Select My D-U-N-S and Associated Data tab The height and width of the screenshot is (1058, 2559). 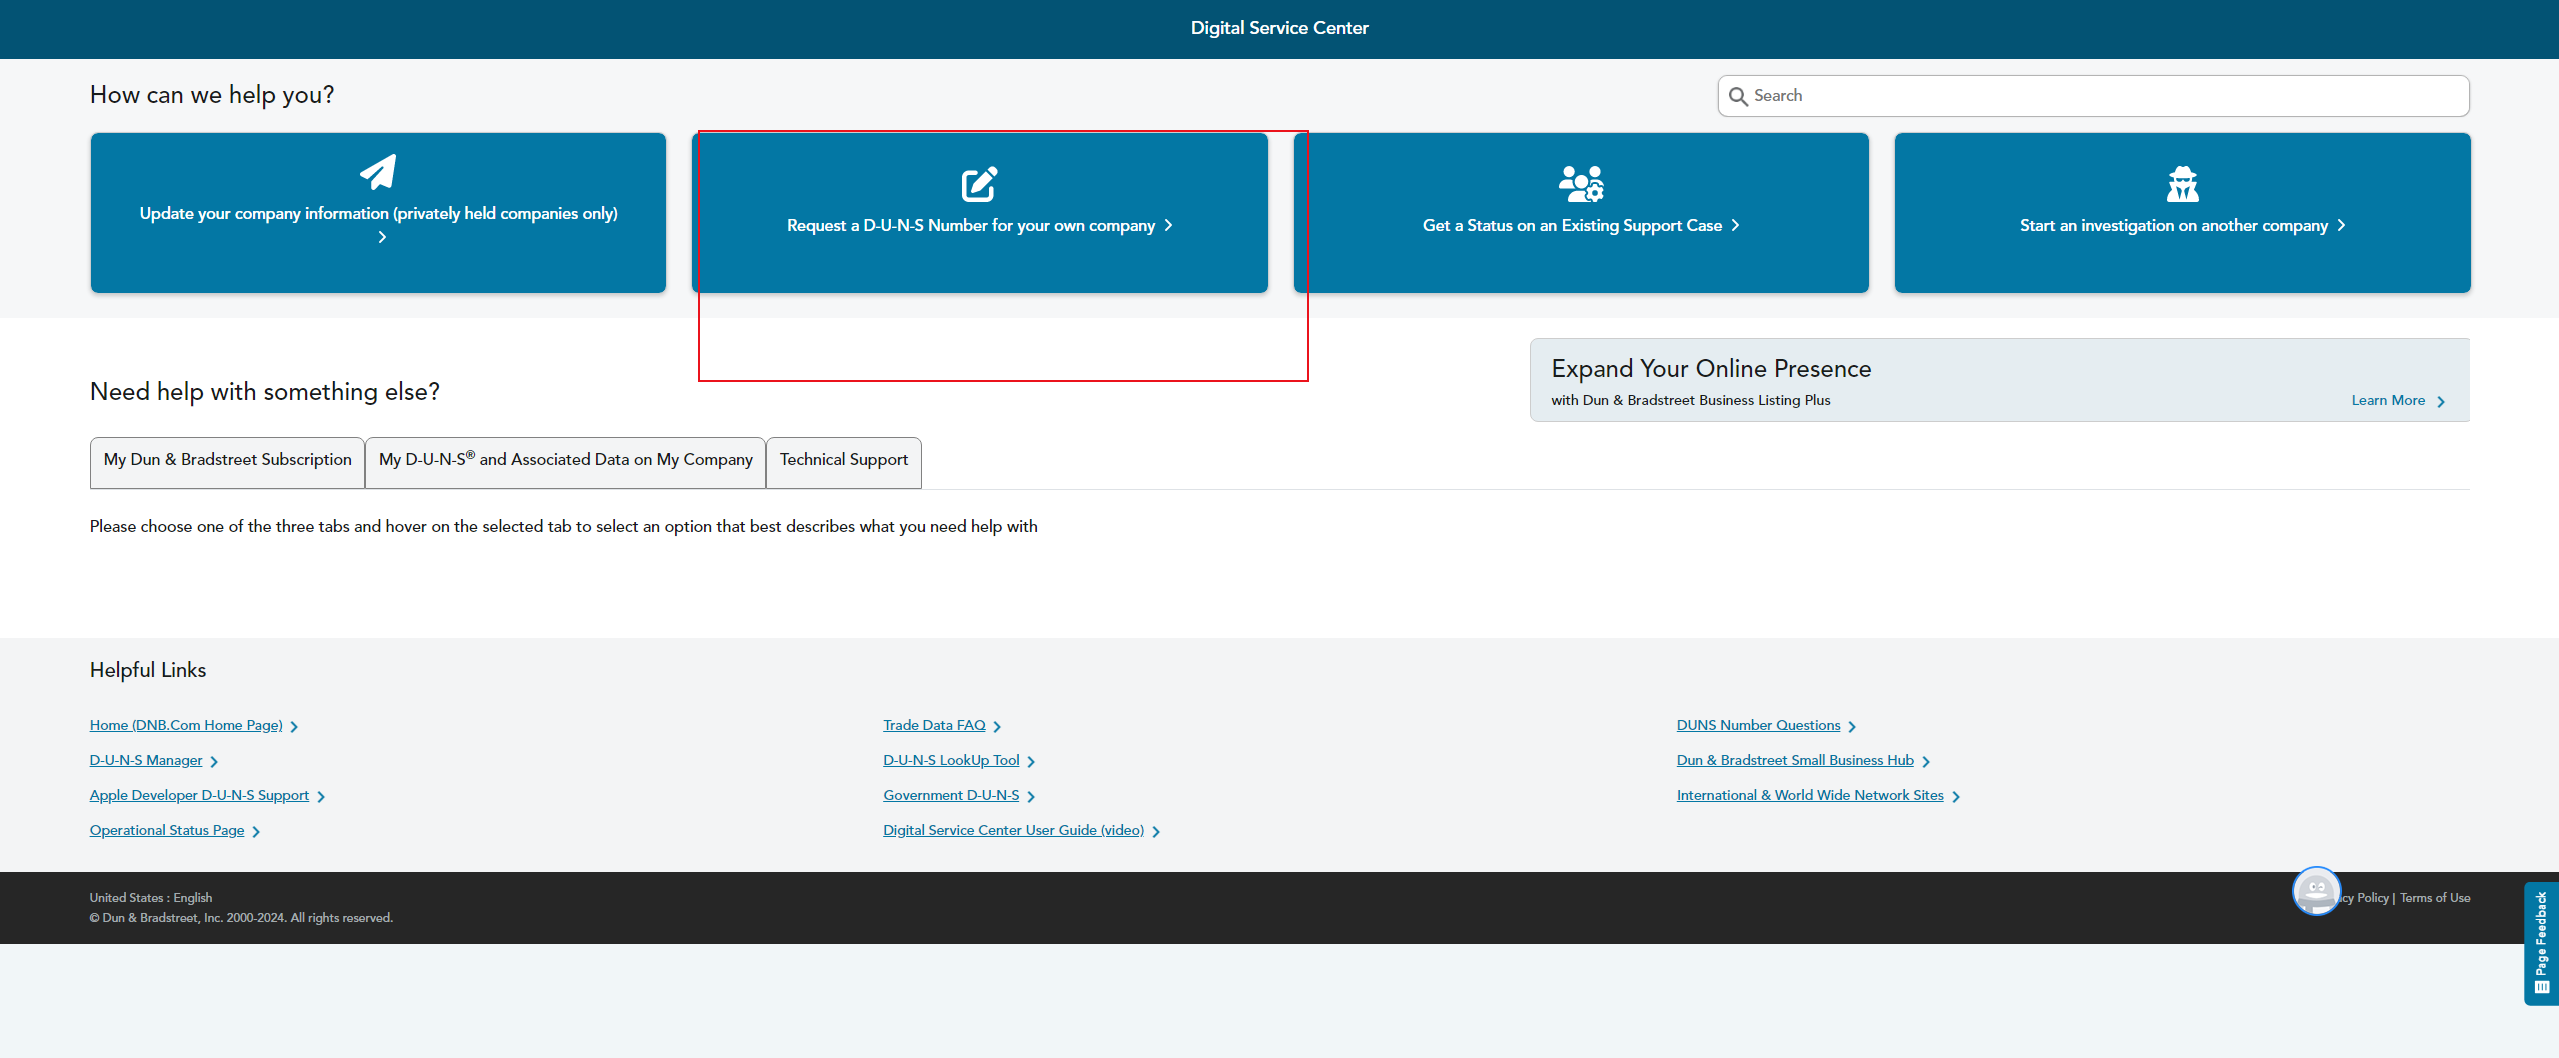point(565,462)
